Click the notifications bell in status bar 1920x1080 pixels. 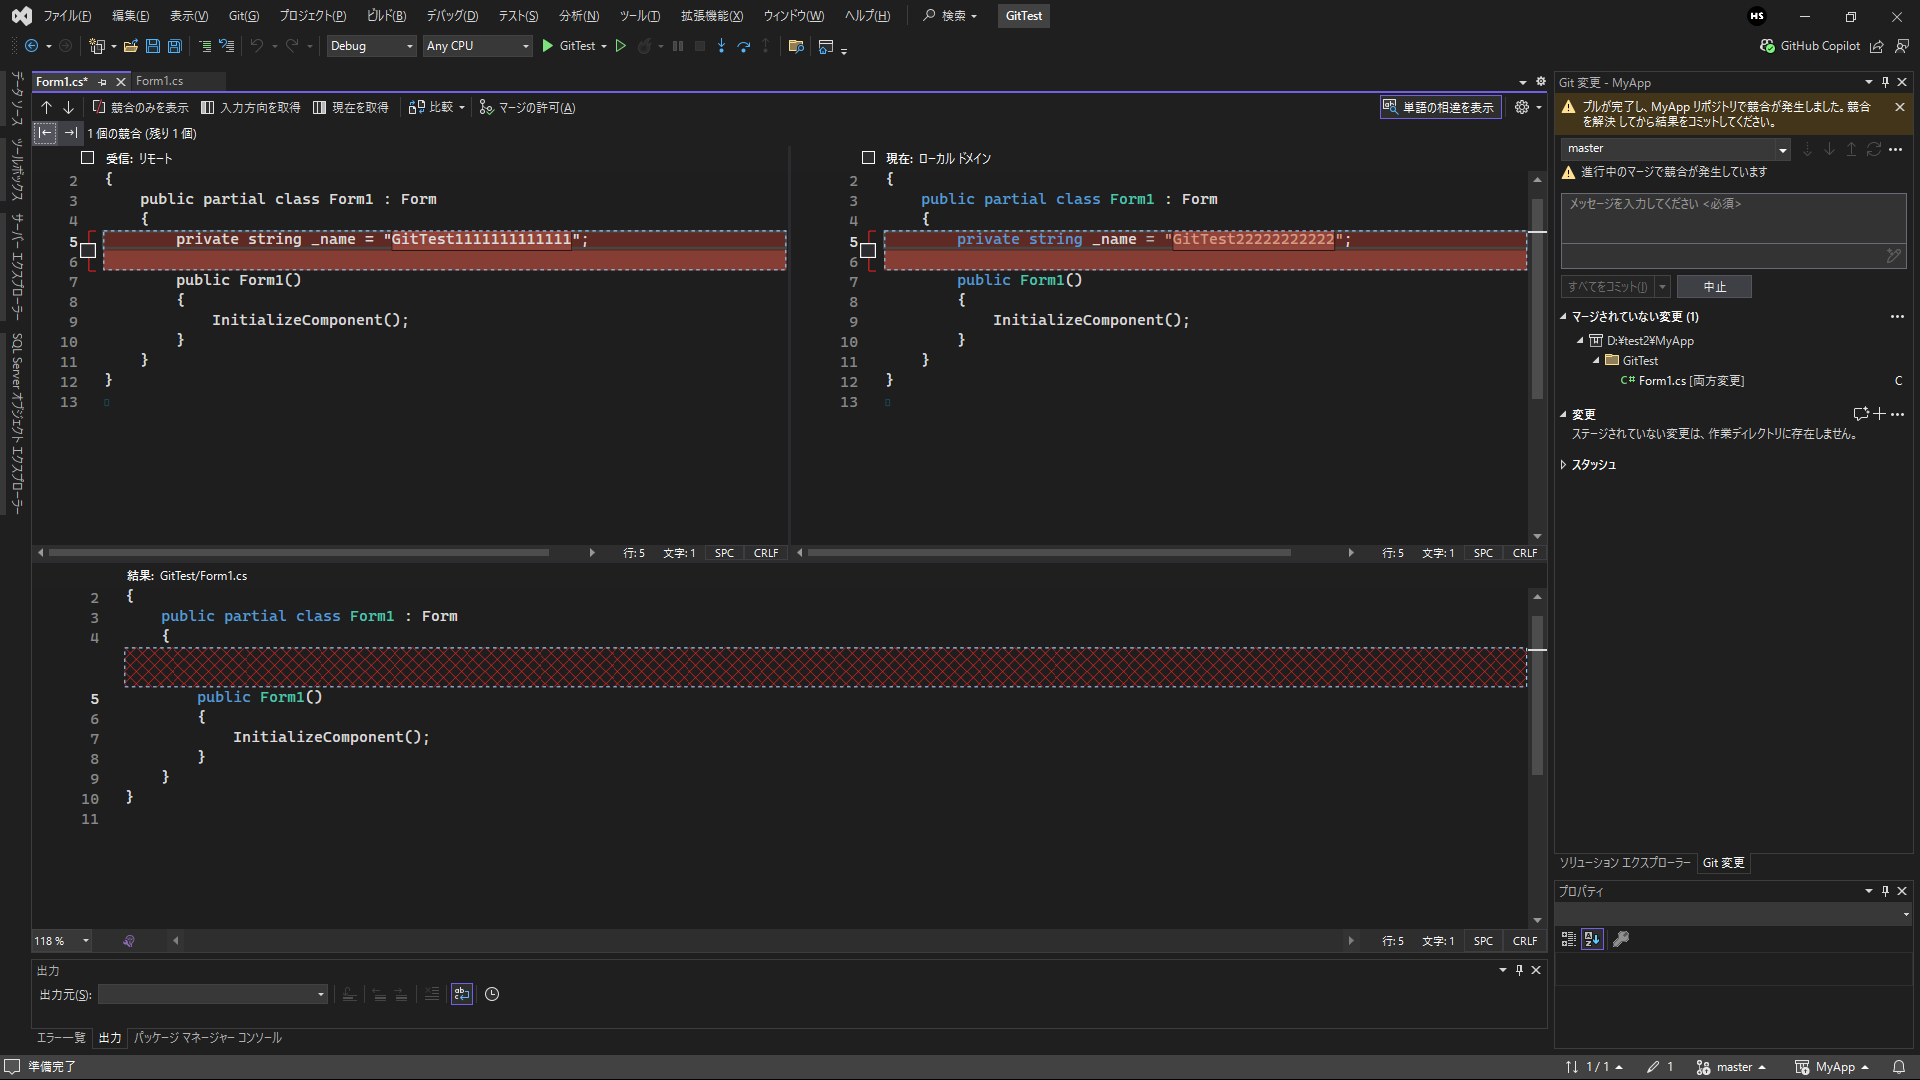tap(1898, 1067)
